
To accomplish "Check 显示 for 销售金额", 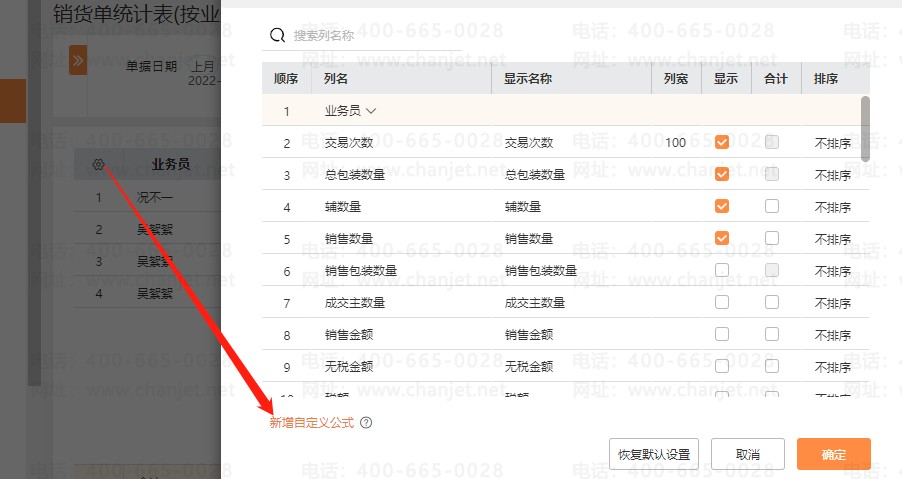I will click(x=721, y=334).
